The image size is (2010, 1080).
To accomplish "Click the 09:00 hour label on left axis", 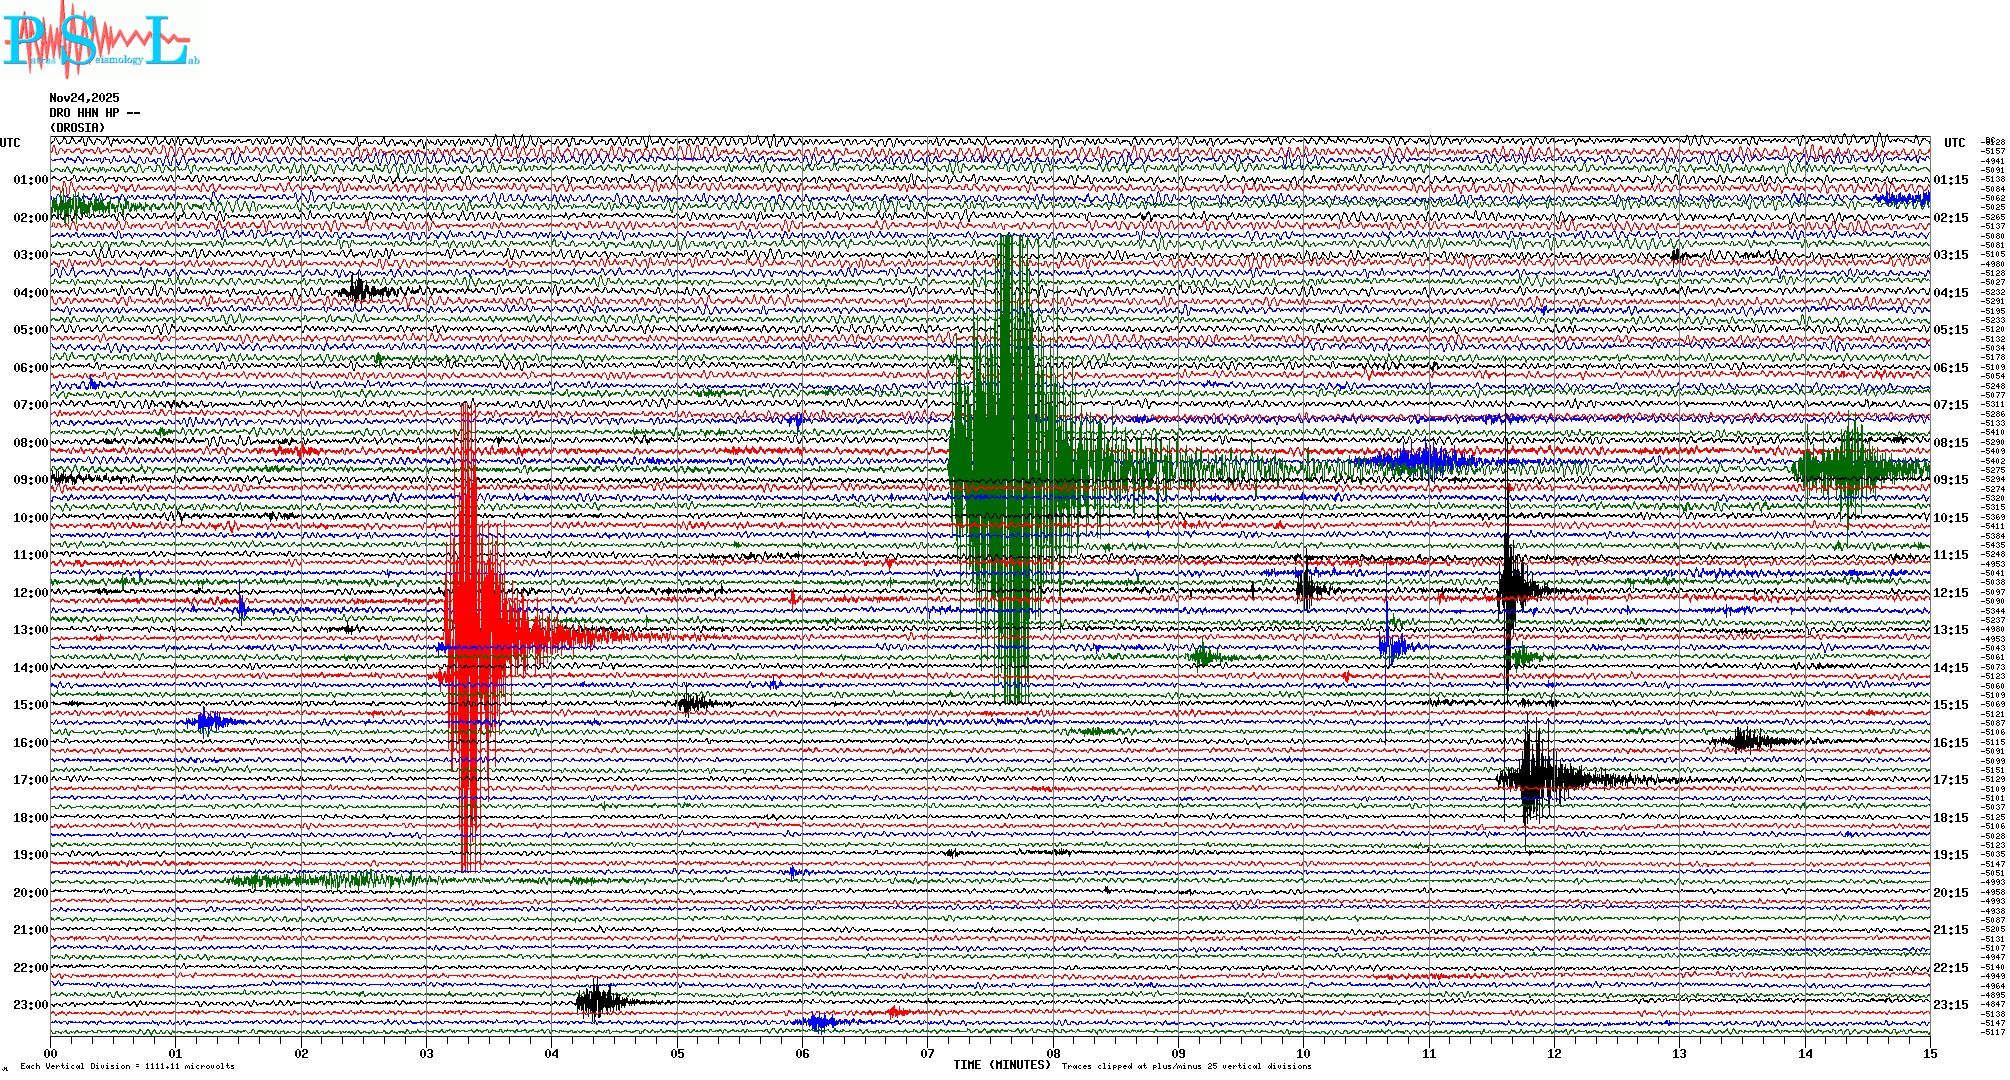I will pos(30,480).
